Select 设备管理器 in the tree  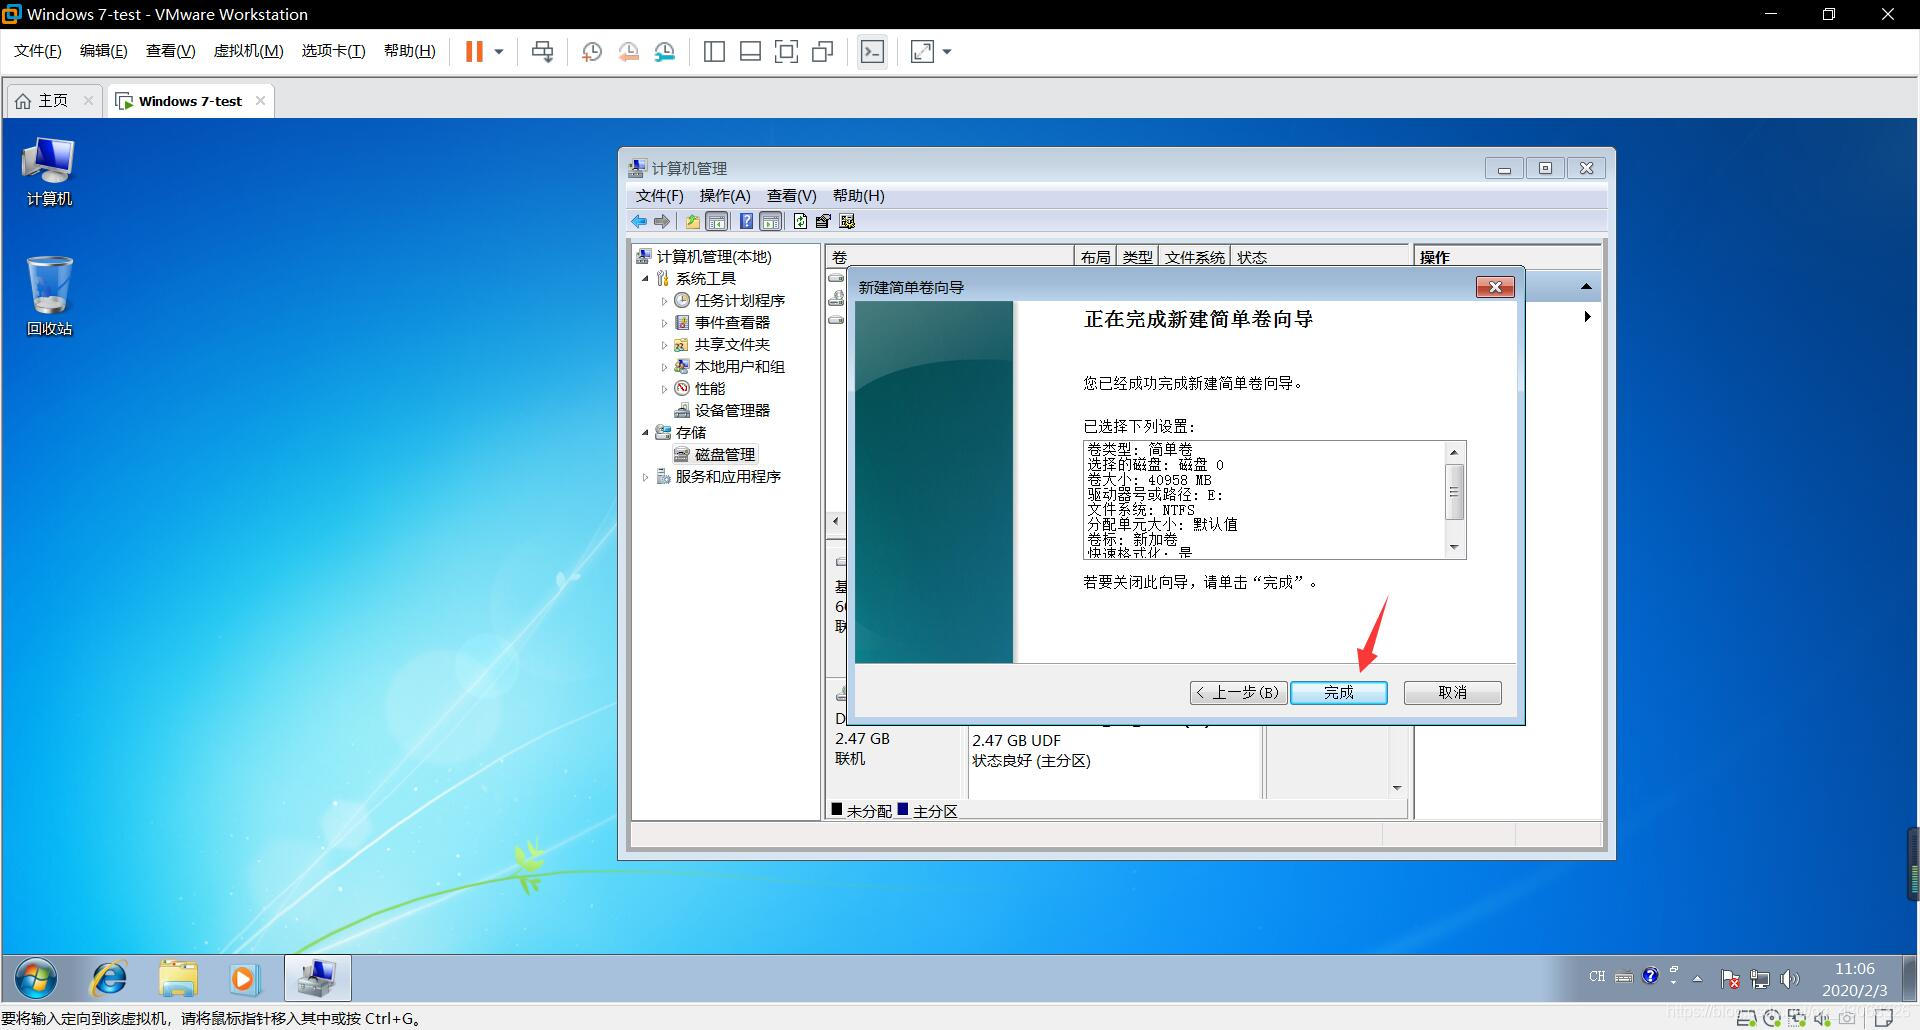pos(732,411)
